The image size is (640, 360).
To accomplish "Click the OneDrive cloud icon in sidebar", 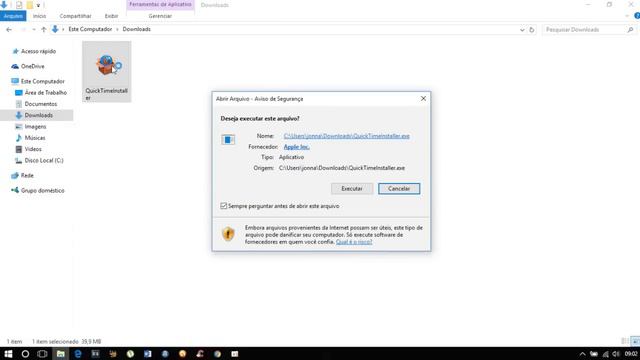I will click(16, 66).
